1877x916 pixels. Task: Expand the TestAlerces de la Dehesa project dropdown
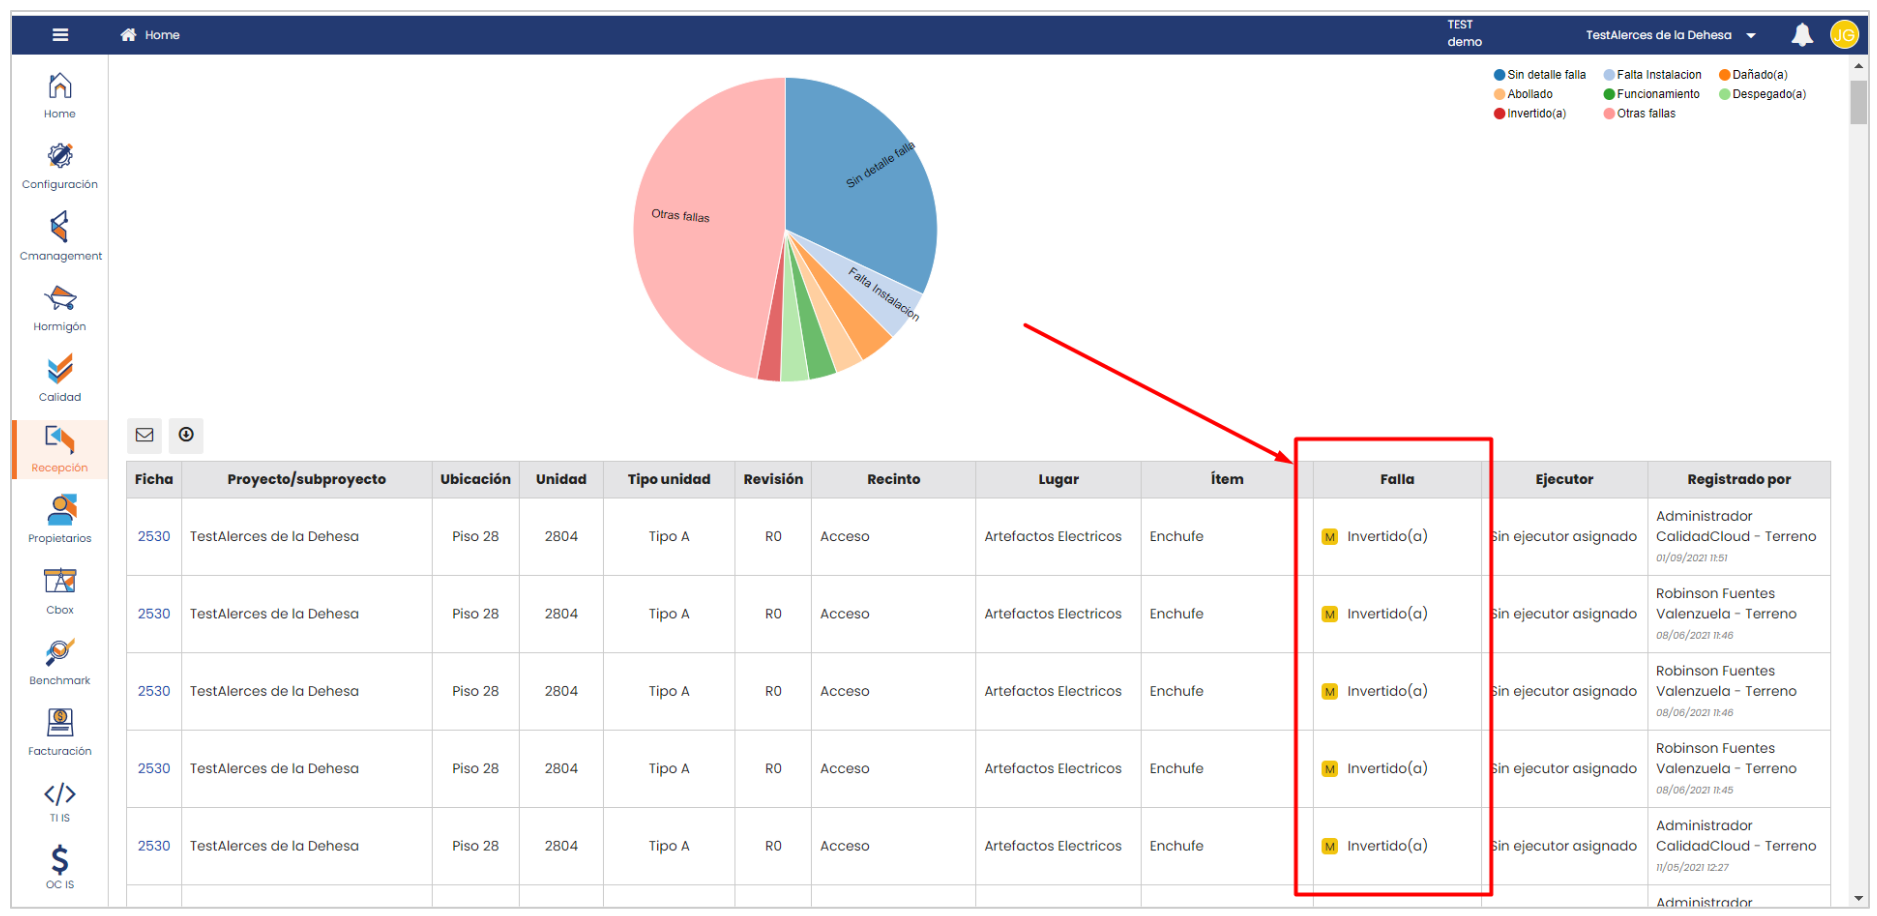coord(1671,35)
